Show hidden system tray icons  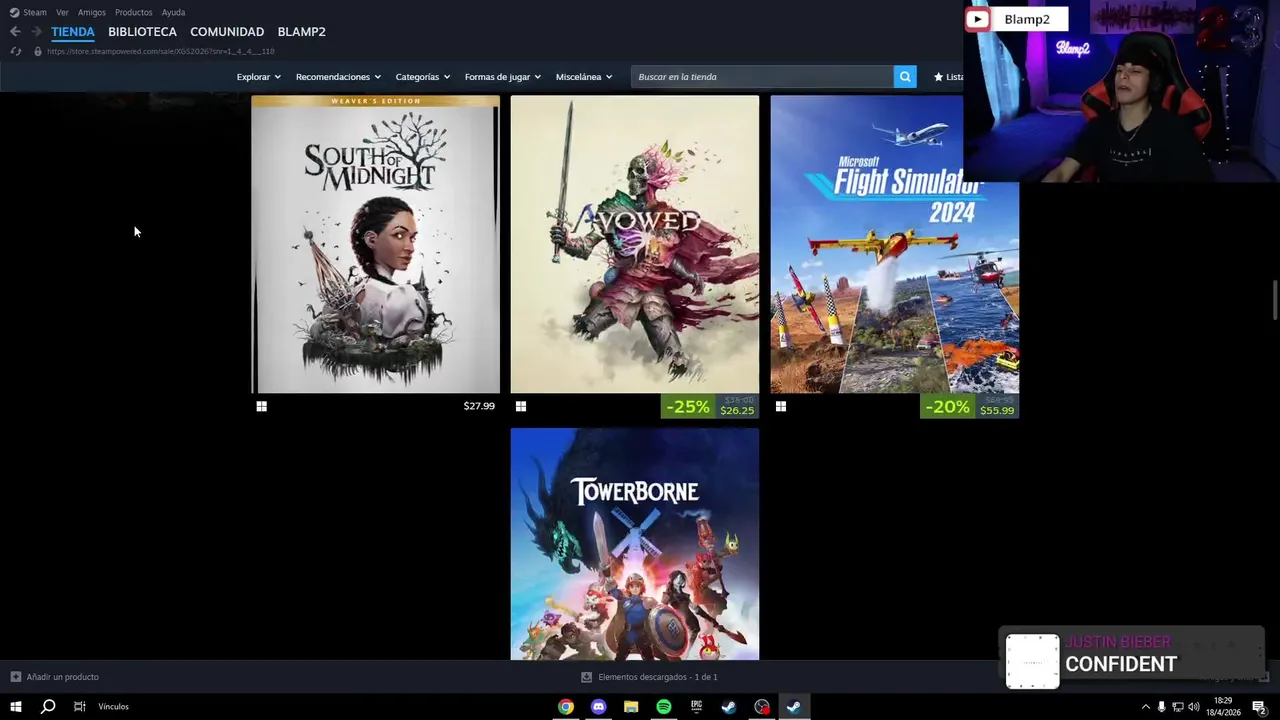[x=1146, y=707]
